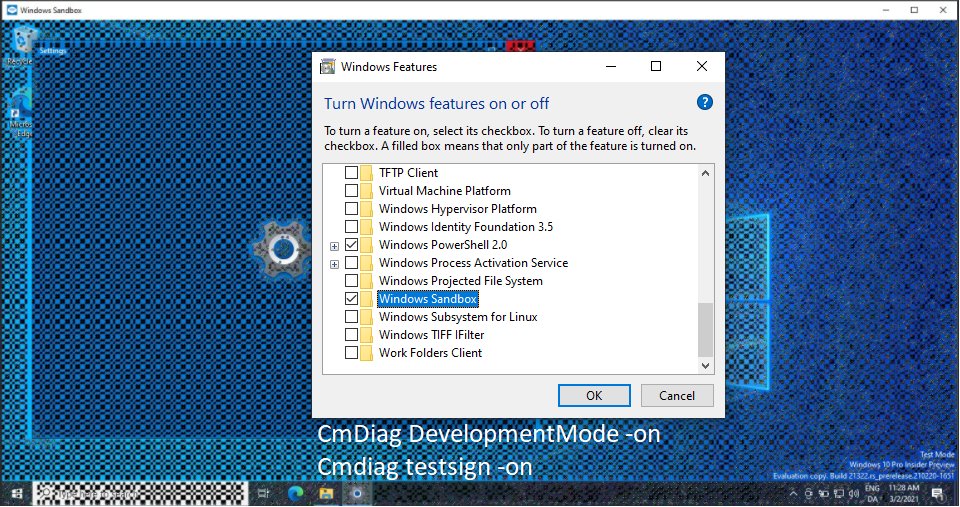Select the Windows Sandbox list label
This screenshot has width=960, height=507.
(428, 299)
